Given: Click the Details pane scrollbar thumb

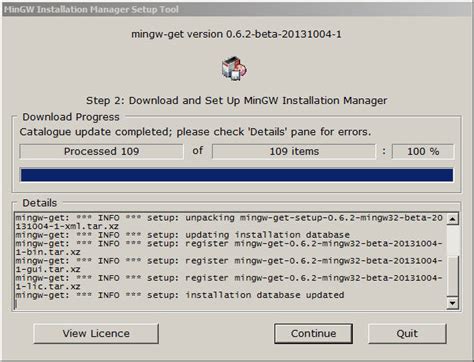Looking at the screenshot, I should click(452, 276).
